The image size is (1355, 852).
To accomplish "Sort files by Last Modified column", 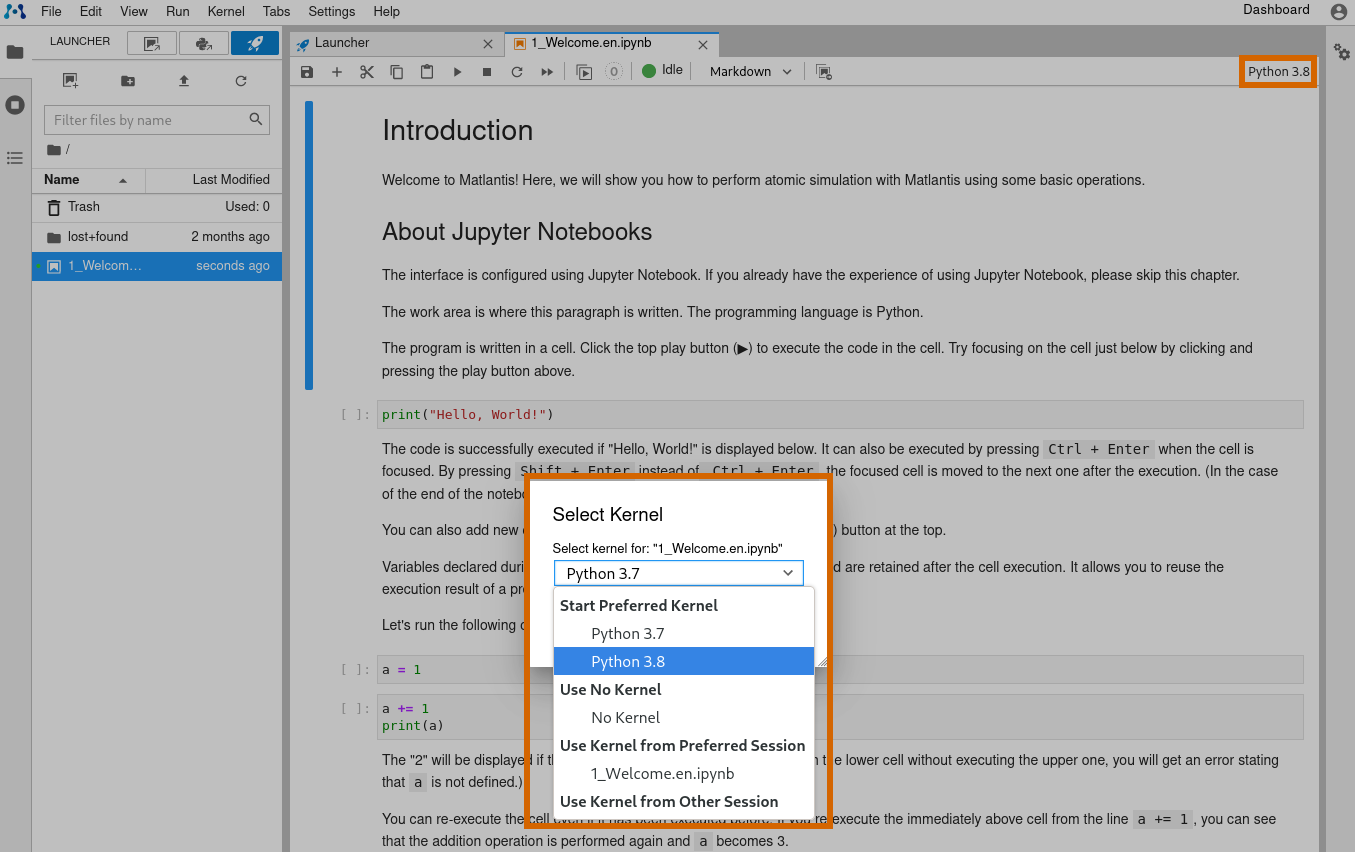I will [x=214, y=180].
